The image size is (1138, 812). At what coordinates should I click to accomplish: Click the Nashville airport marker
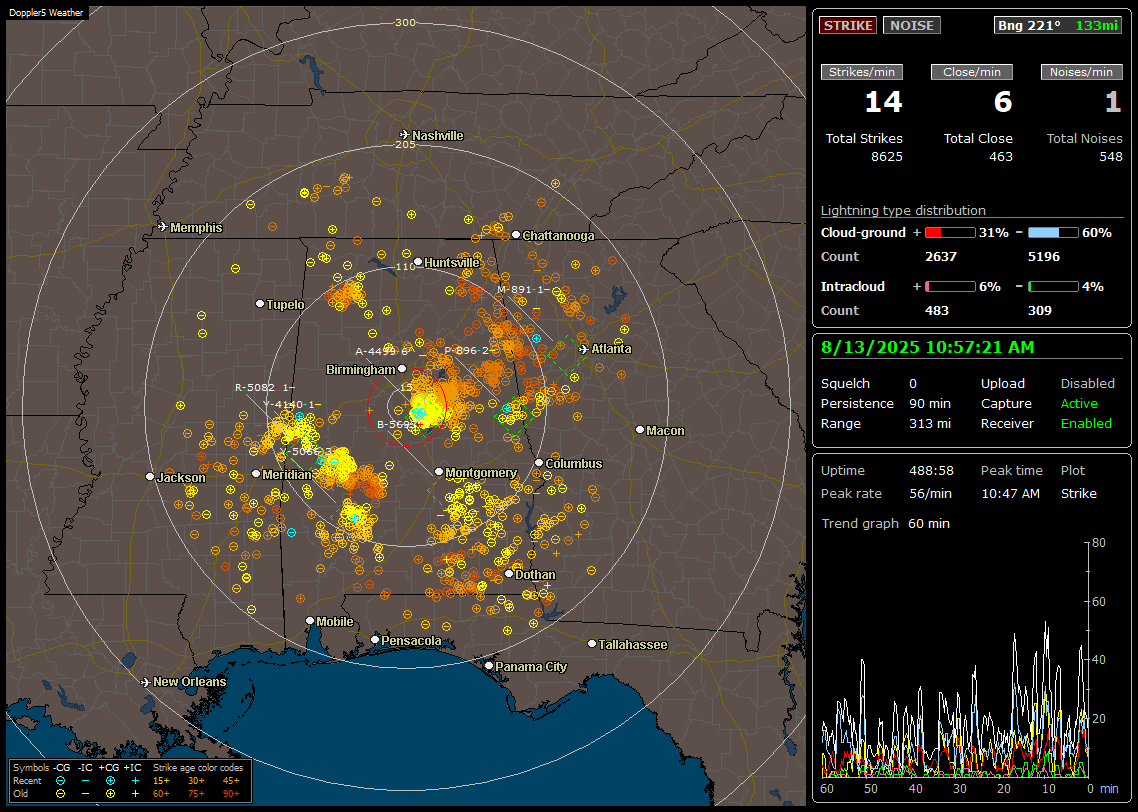point(404,135)
